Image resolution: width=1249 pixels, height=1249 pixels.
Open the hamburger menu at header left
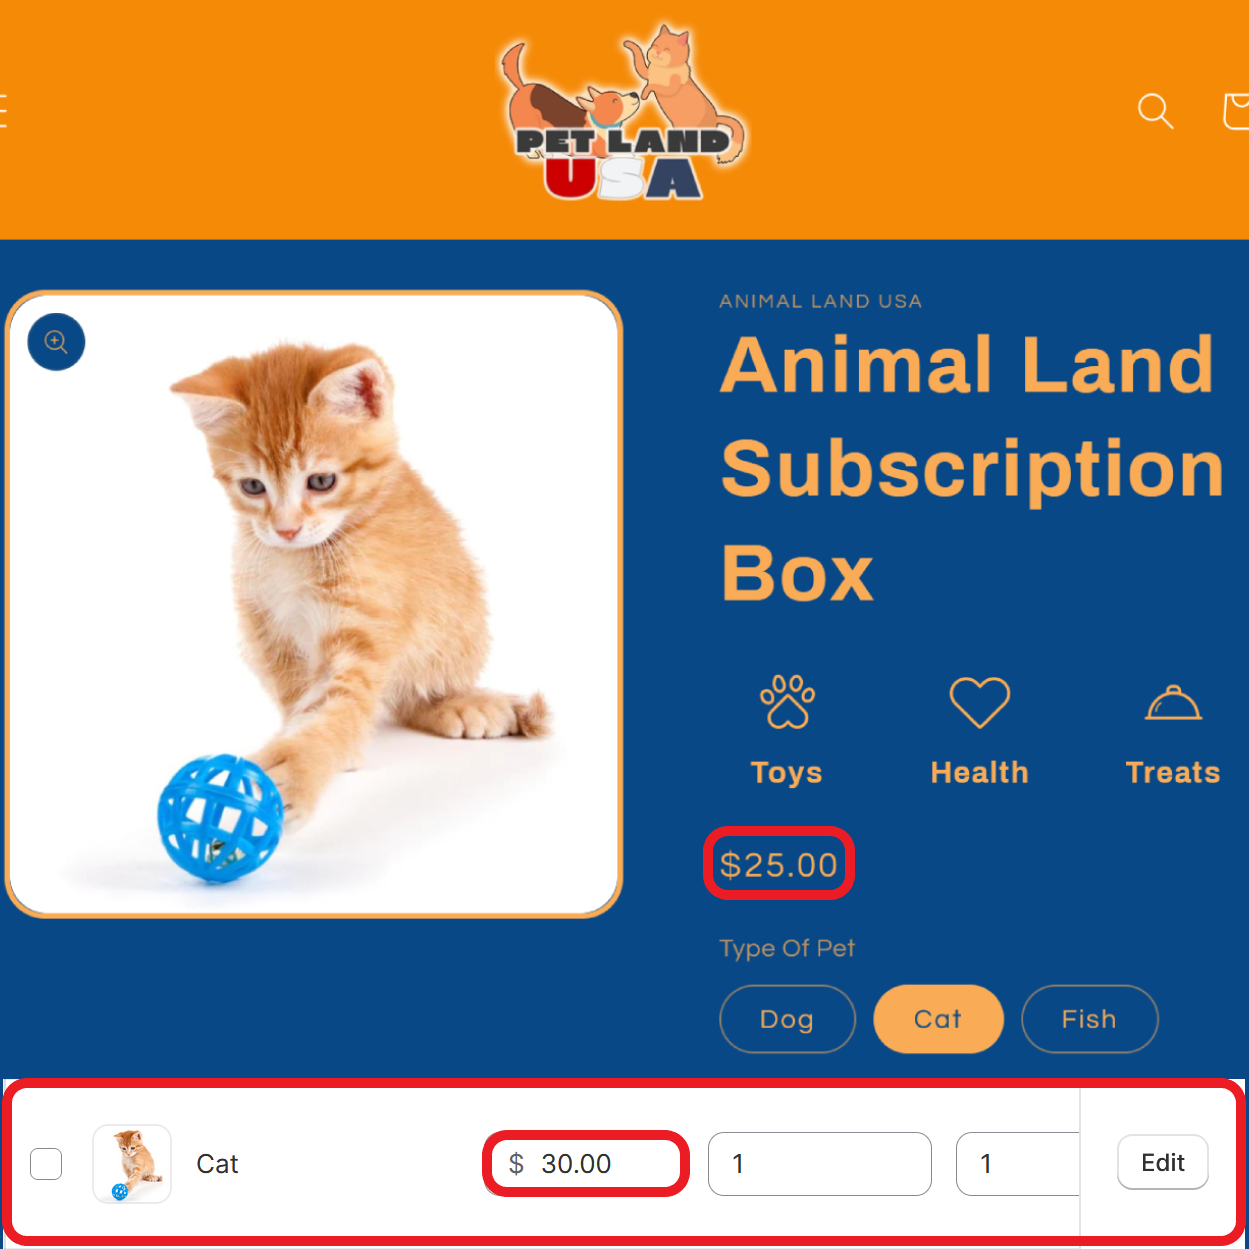point(3,110)
